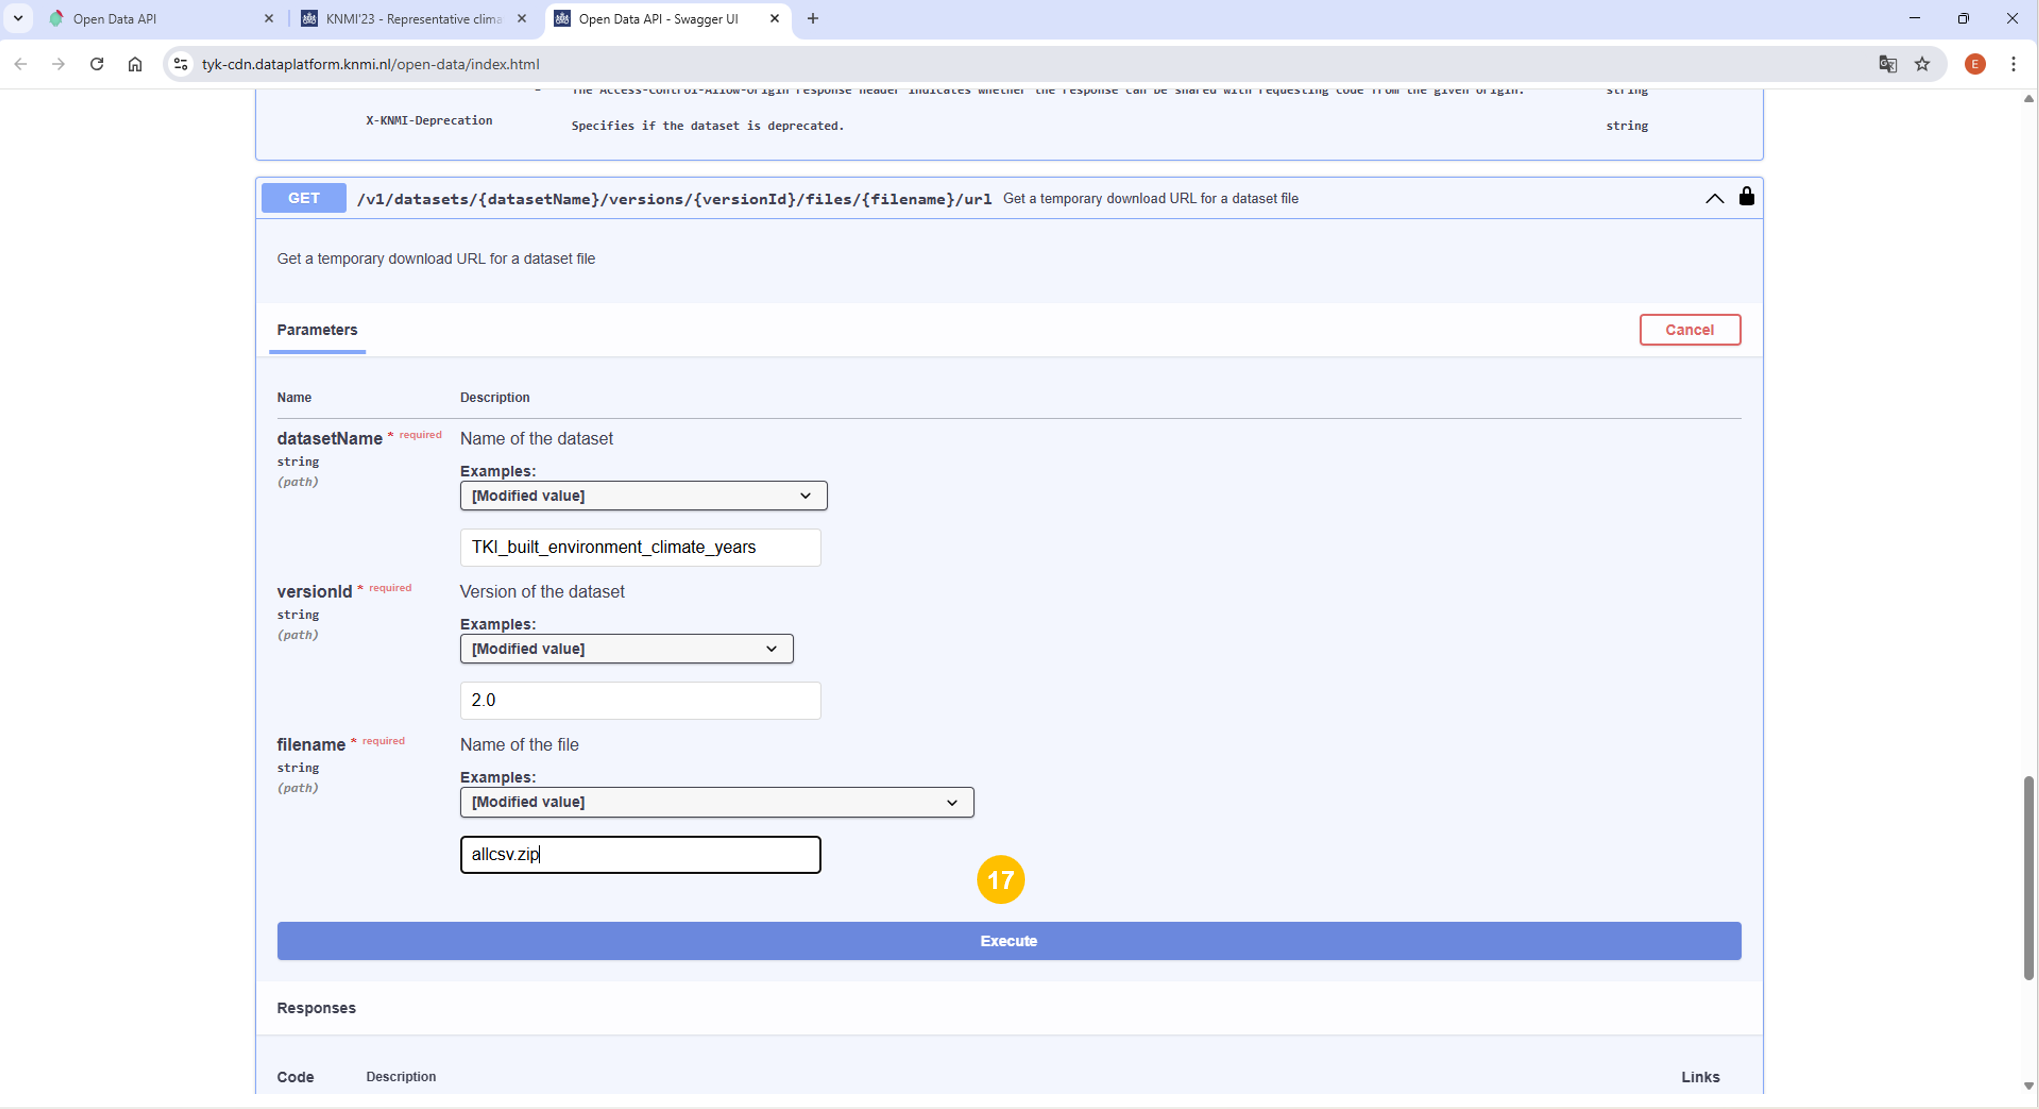Click the Cancel button
Image resolution: width=2039 pixels, height=1109 pixels.
click(1689, 330)
